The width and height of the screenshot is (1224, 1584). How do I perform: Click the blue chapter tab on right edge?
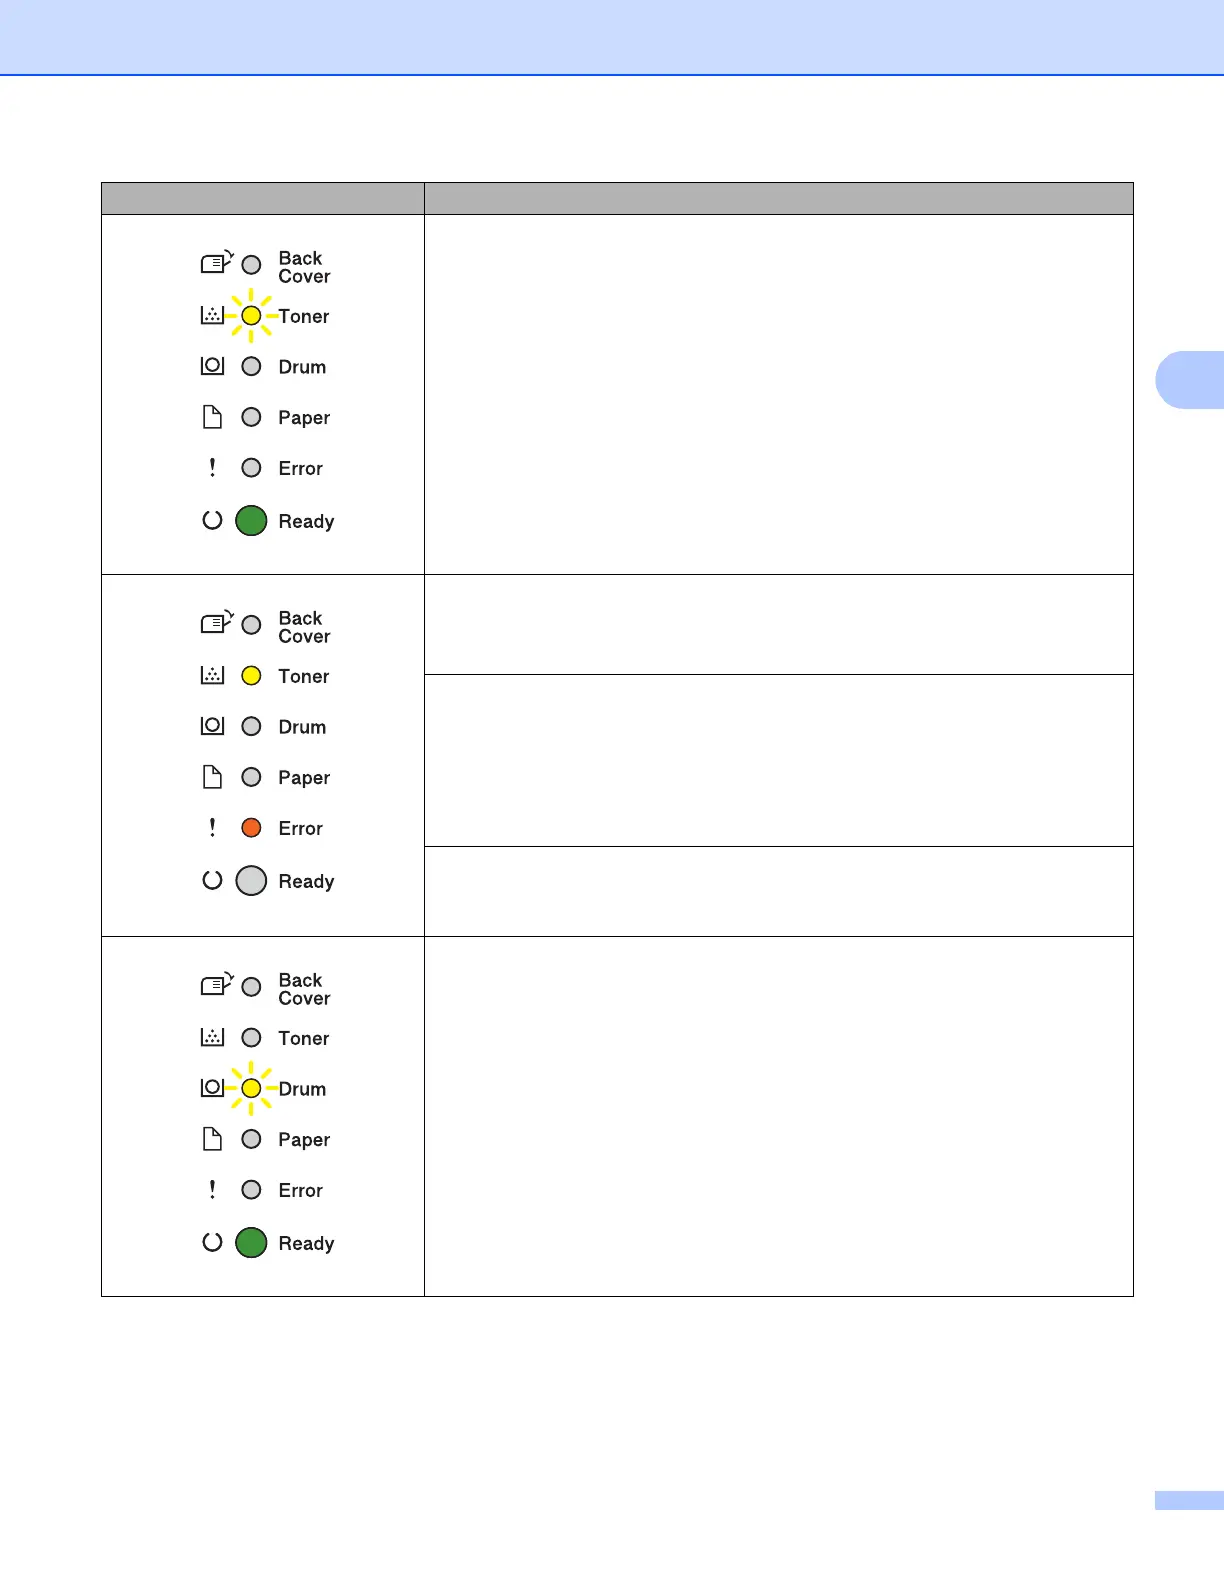(1190, 380)
